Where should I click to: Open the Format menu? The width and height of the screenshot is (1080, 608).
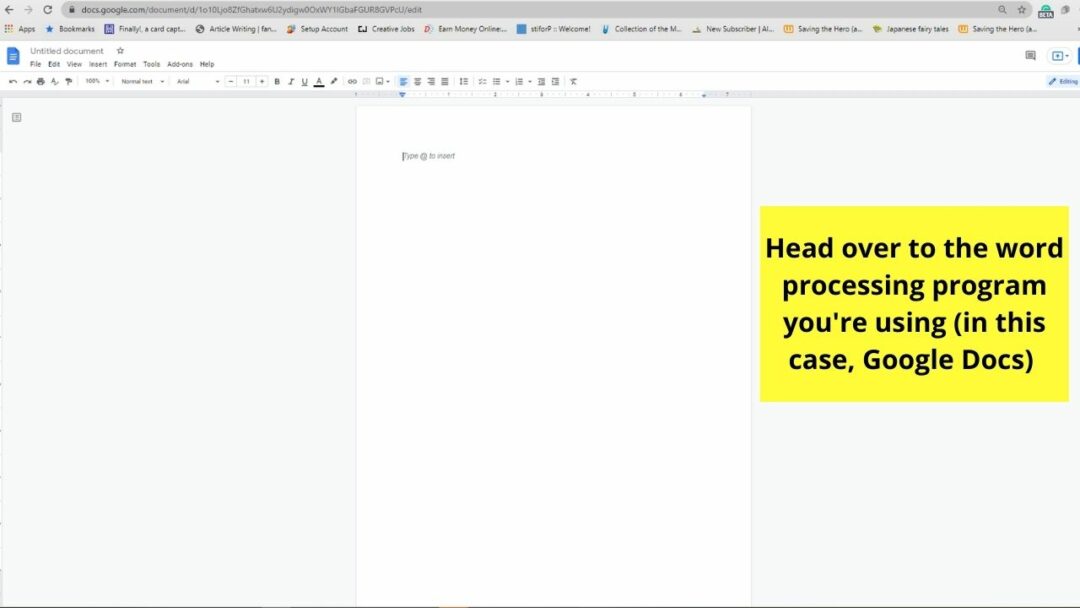125,64
